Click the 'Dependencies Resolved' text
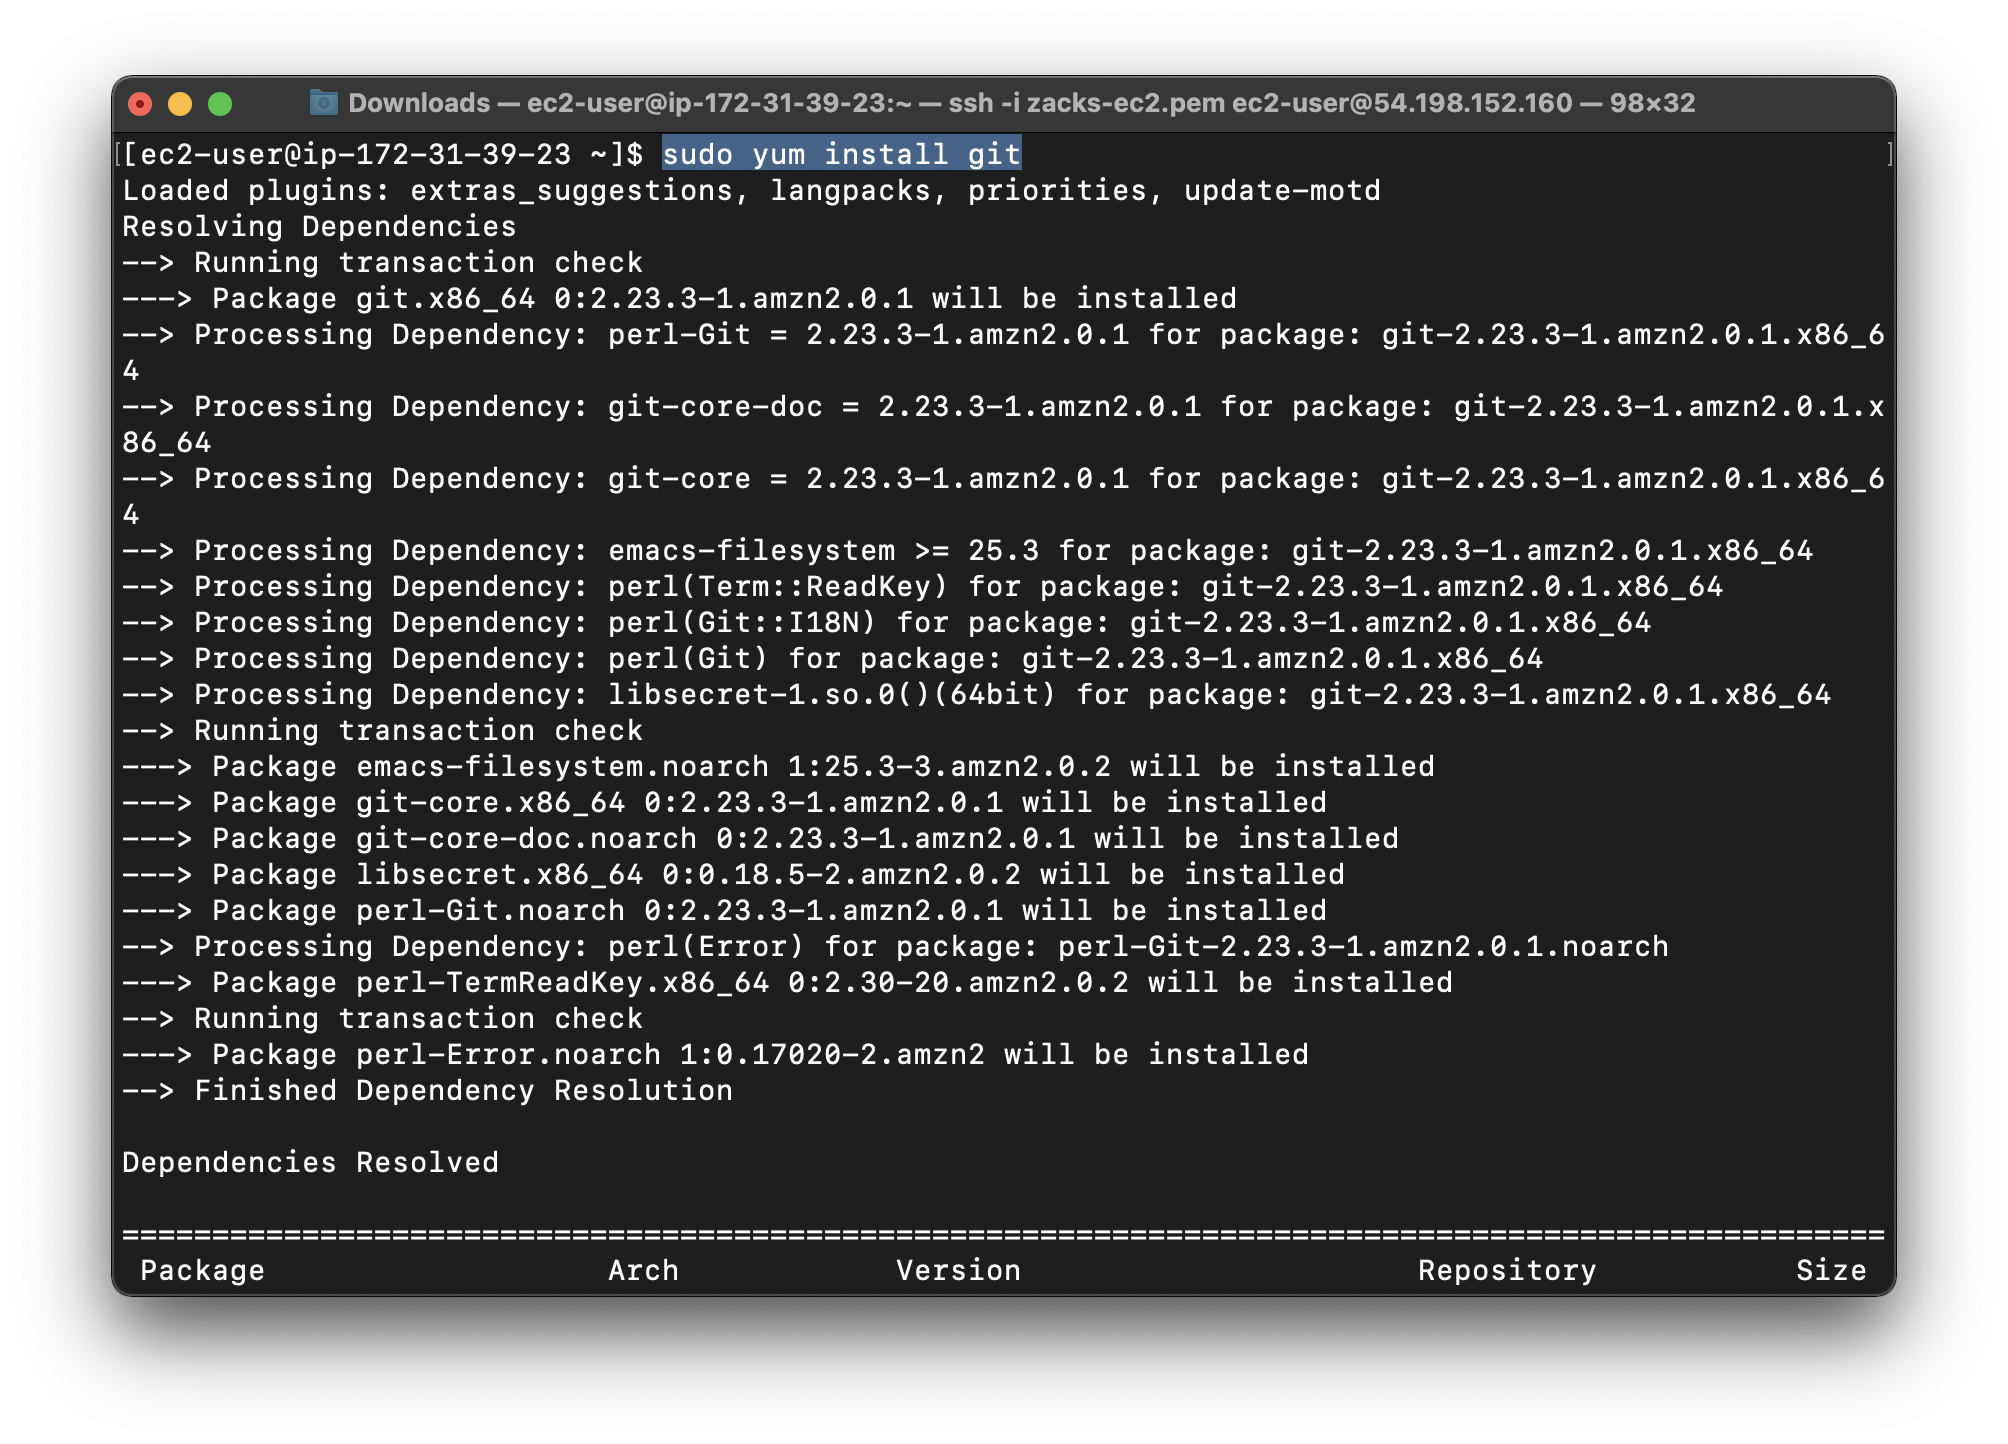This screenshot has width=2008, height=1444. (310, 1162)
